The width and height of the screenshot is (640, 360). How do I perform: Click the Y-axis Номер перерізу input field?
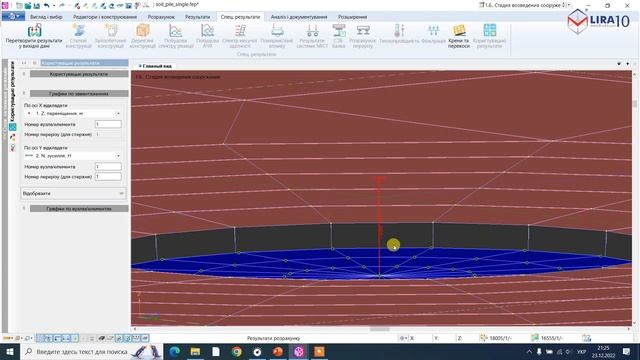click(108, 177)
